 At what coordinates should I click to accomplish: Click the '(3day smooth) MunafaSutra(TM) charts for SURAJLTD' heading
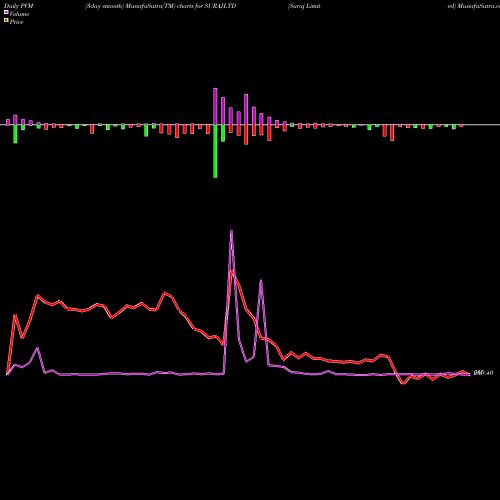160,6
